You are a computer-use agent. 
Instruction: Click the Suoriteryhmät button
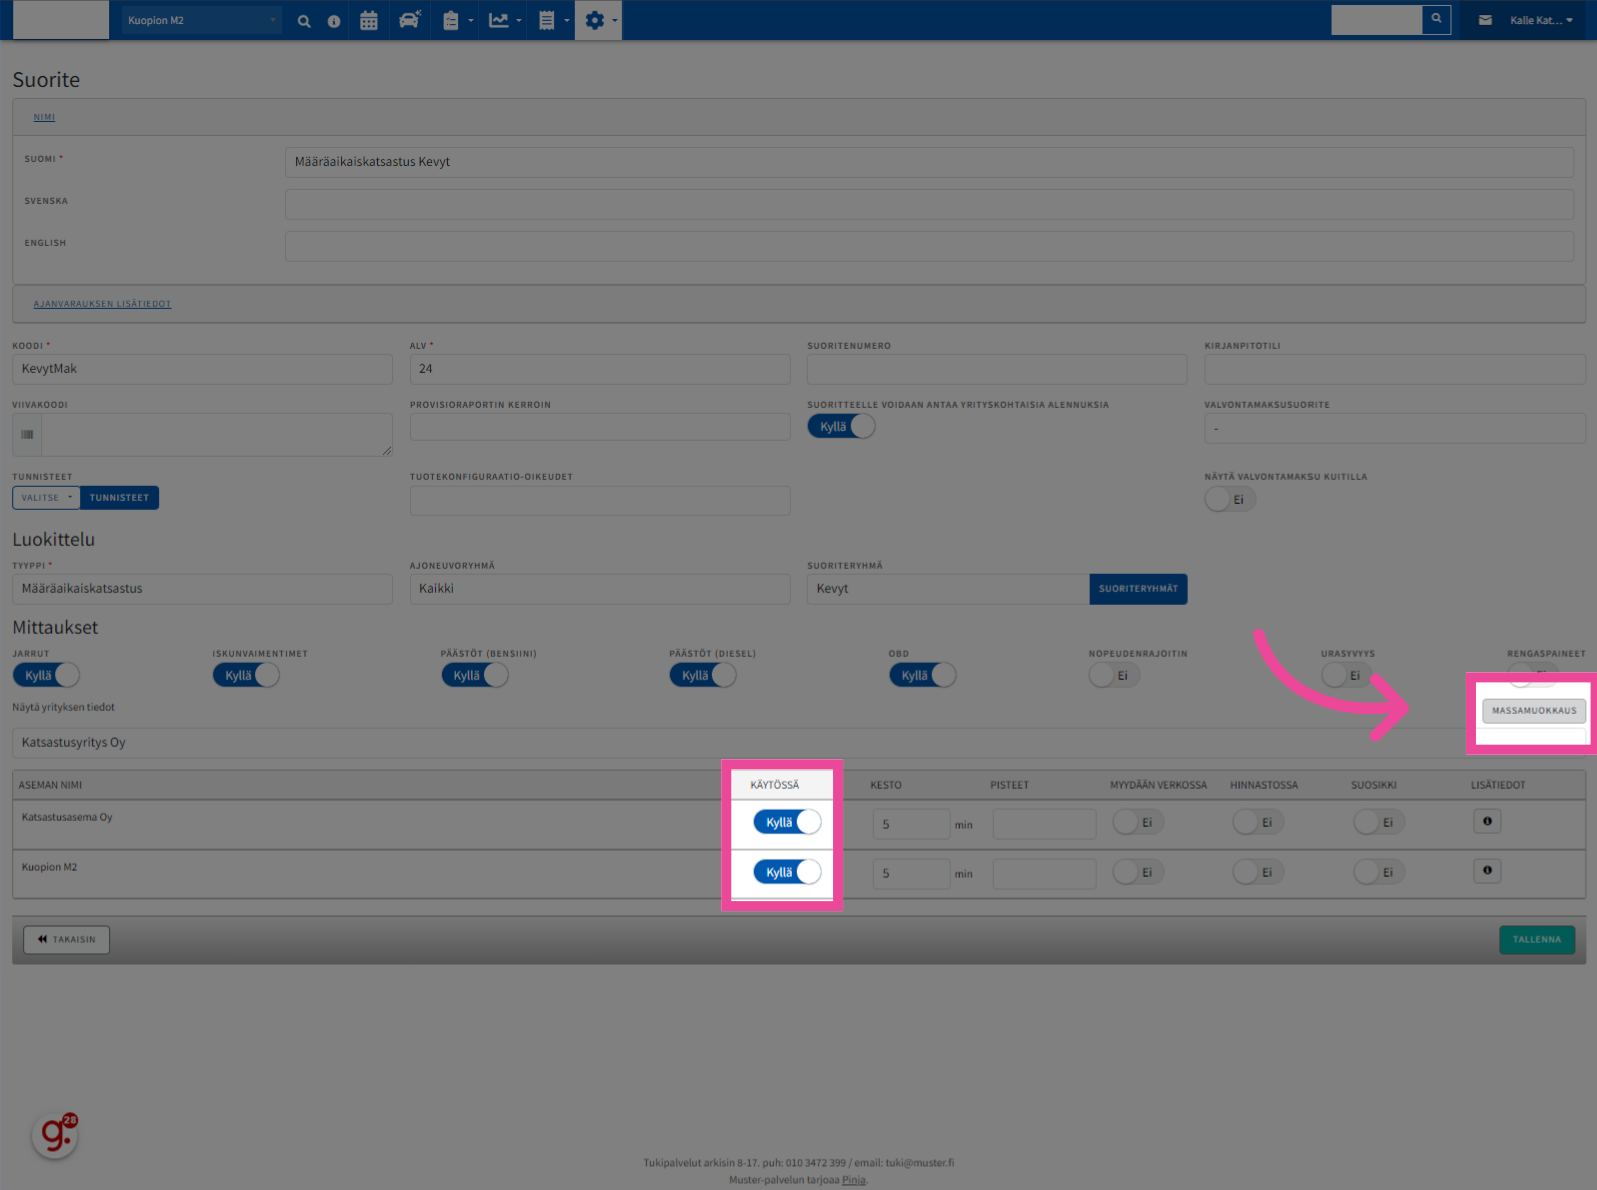(x=1138, y=589)
